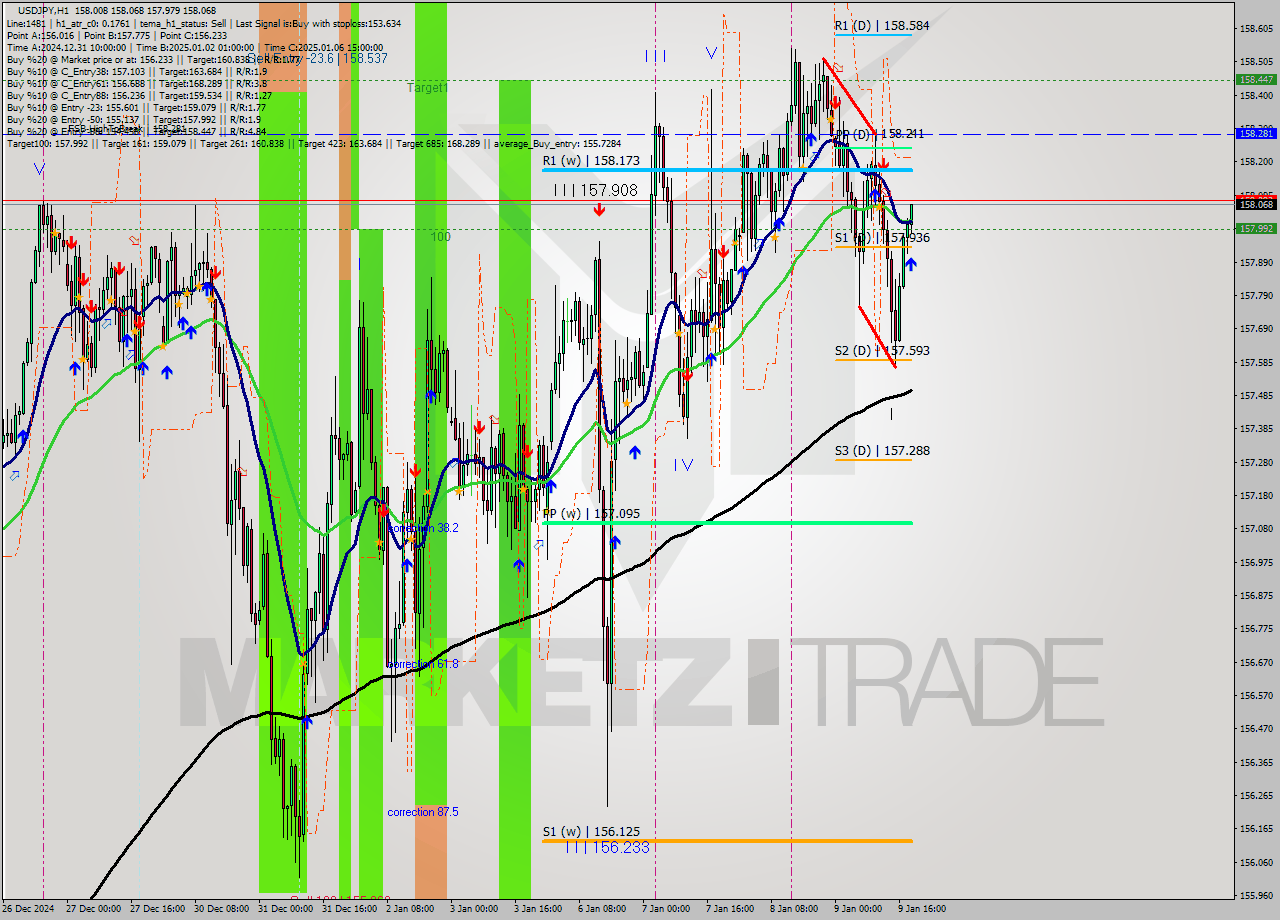Image resolution: width=1280 pixels, height=920 pixels.
Task: Select the 157.585 price axis value
Action: point(1256,362)
